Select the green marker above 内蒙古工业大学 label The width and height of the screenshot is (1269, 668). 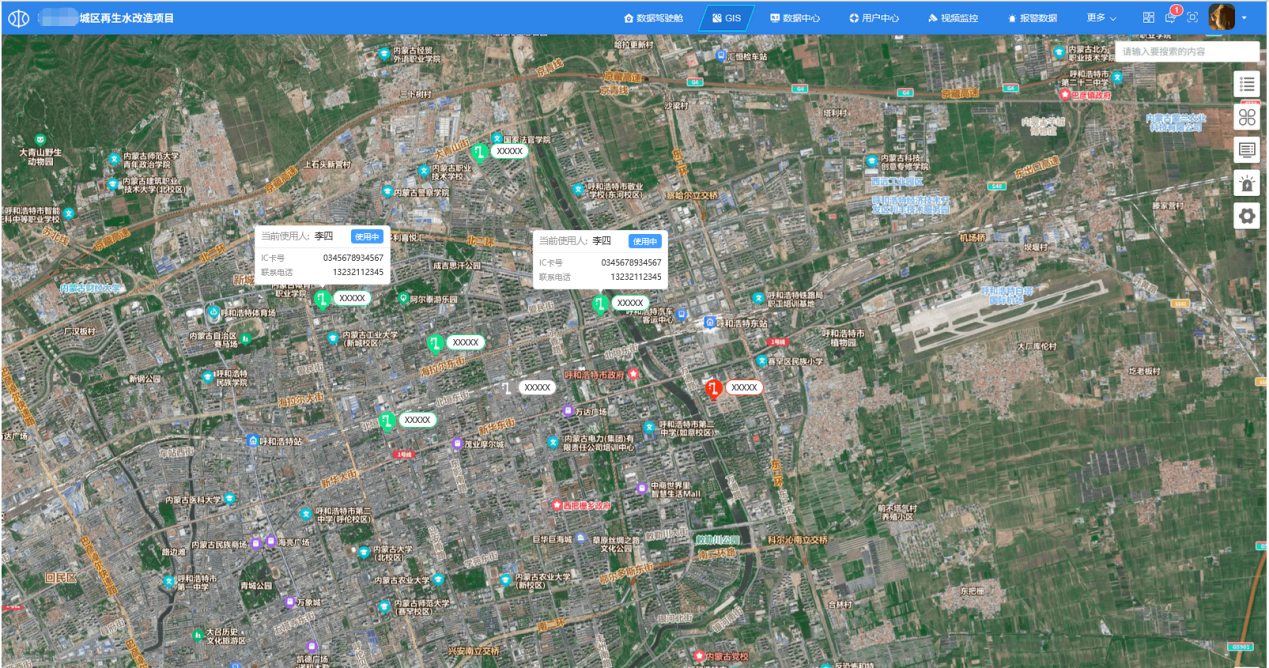click(x=435, y=345)
